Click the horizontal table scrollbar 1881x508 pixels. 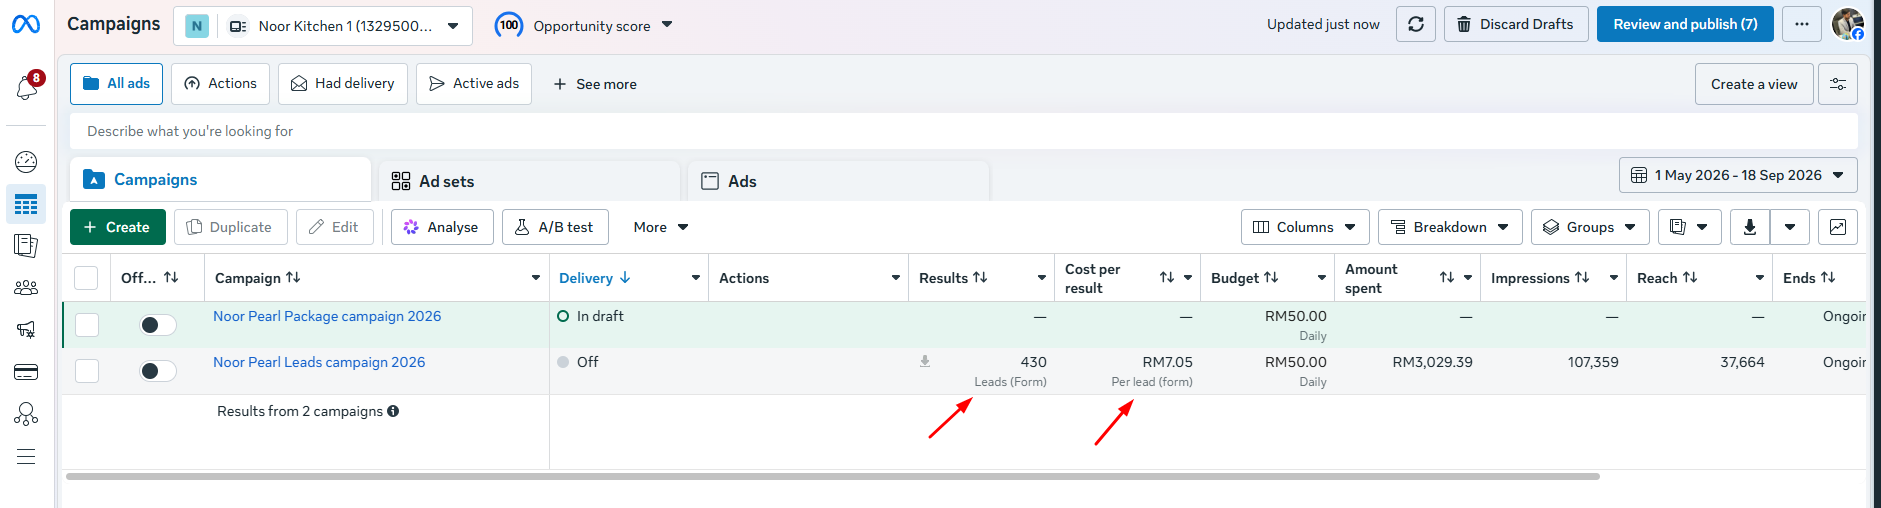click(833, 477)
